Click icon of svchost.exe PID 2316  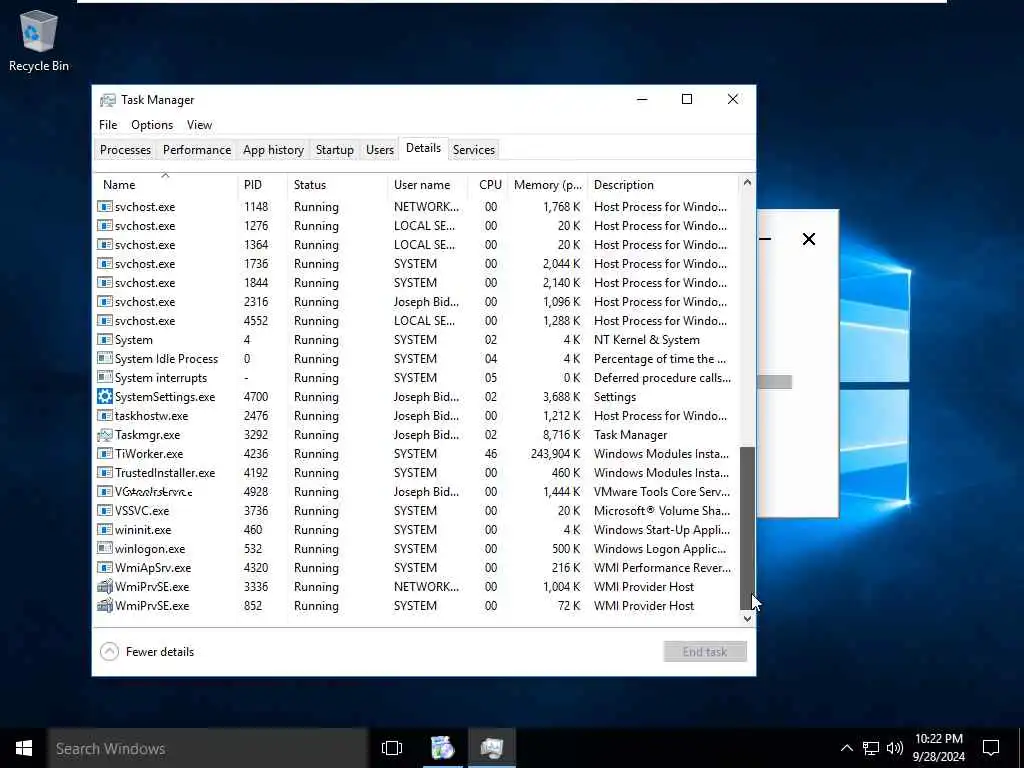pos(104,302)
